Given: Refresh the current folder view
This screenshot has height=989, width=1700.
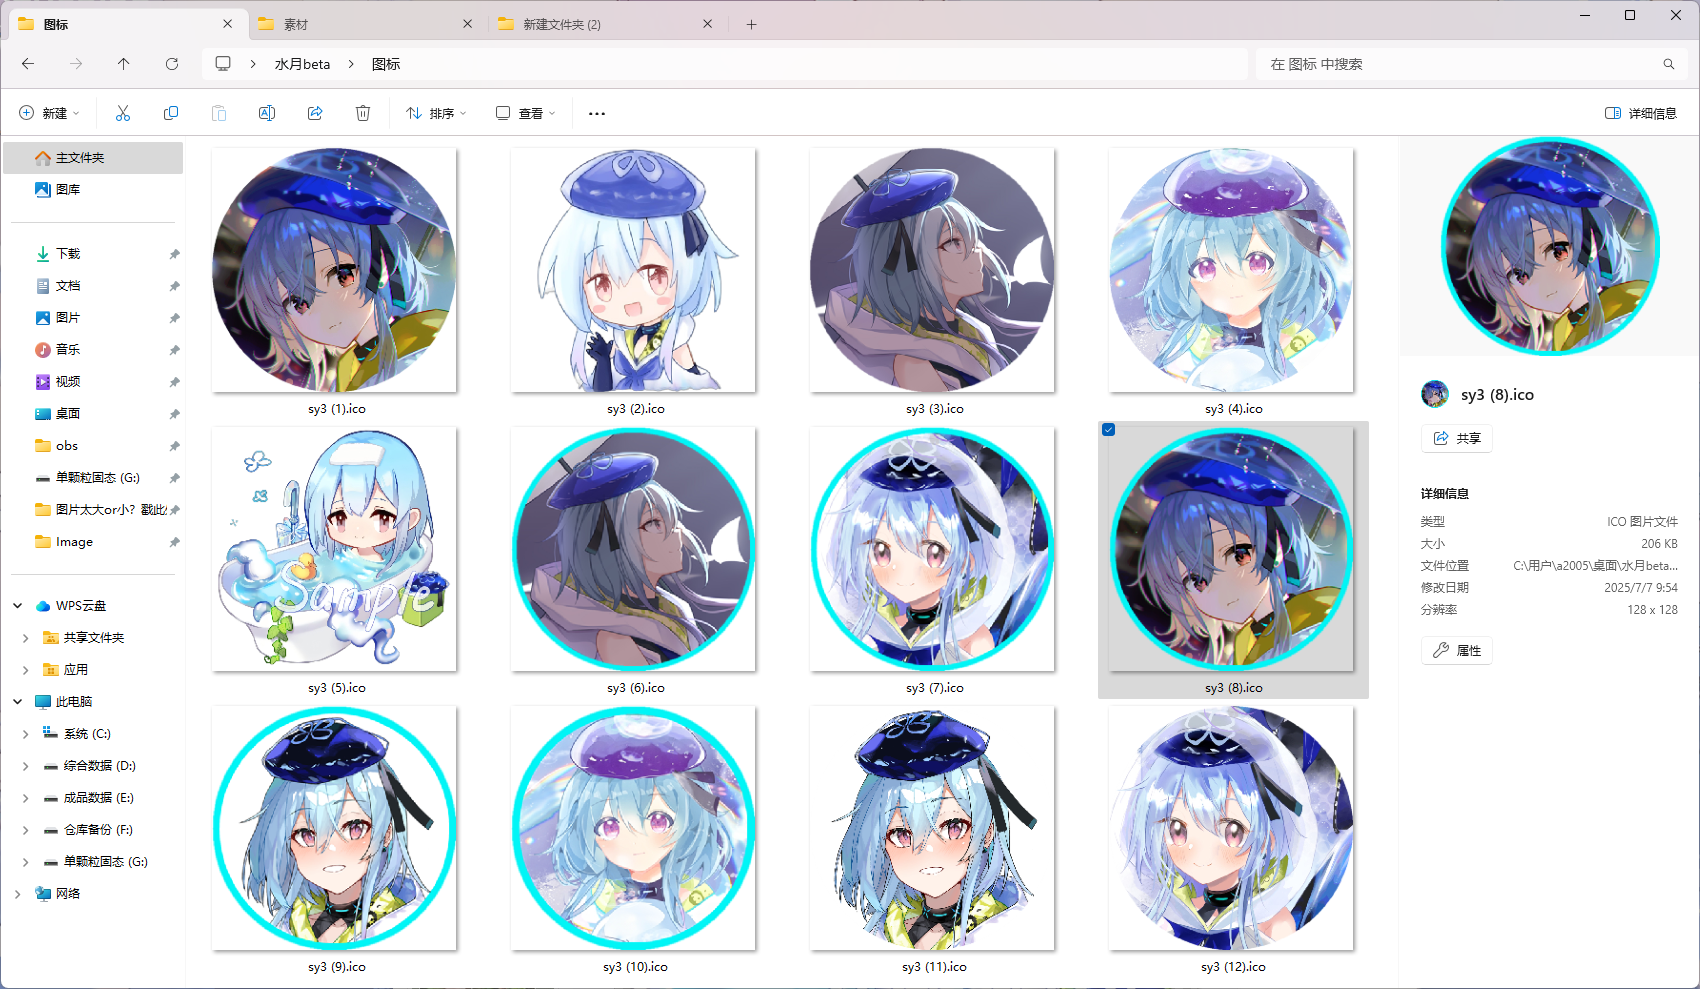Looking at the screenshot, I should pos(172,64).
